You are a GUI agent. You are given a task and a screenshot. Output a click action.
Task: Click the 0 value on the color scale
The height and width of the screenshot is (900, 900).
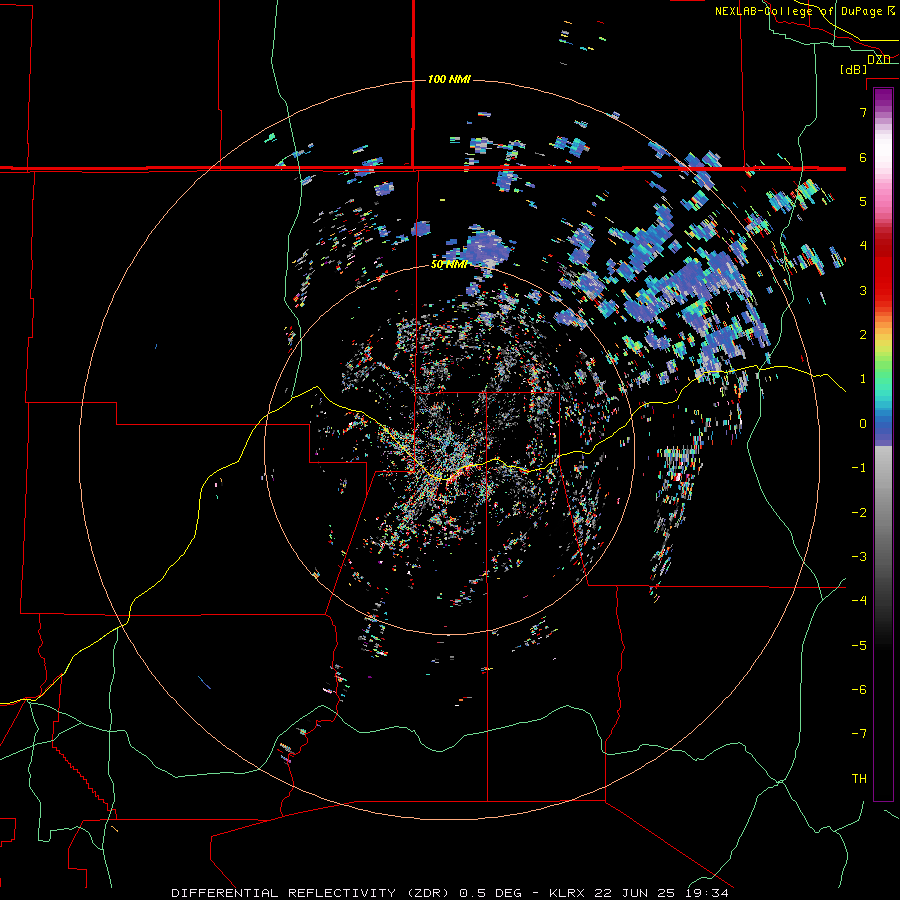click(x=863, y=424)
